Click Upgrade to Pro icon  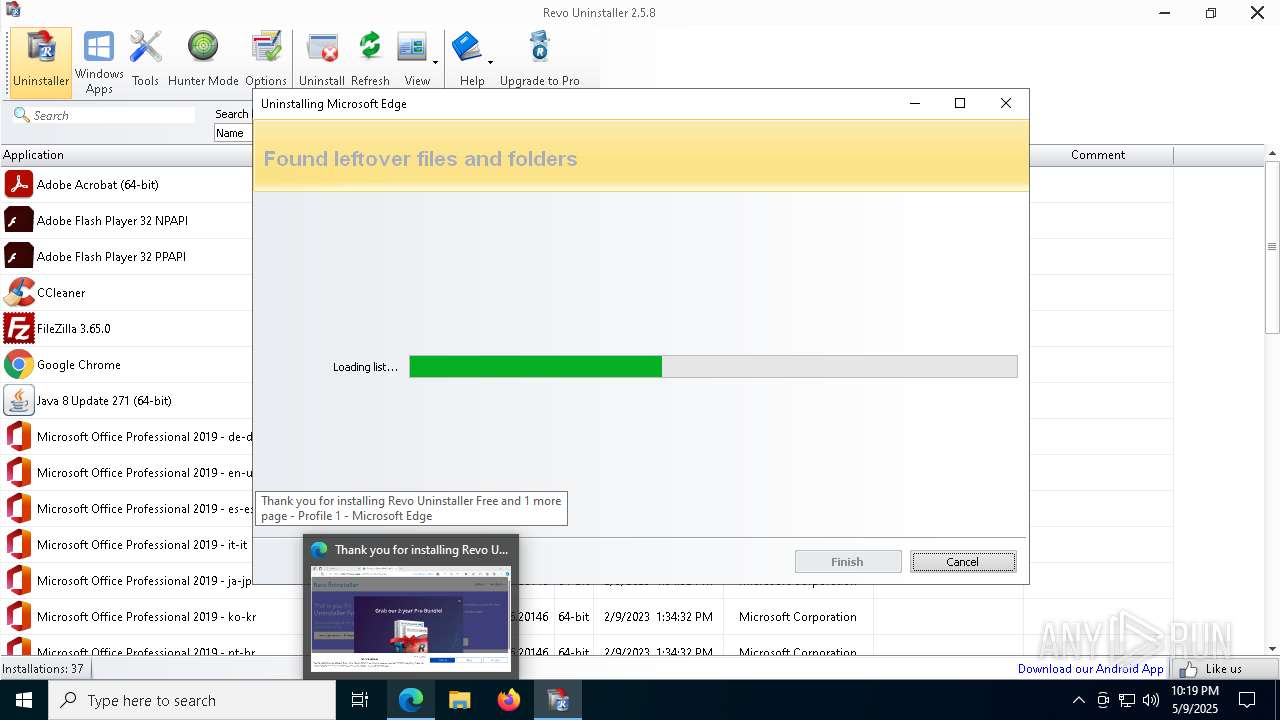click(x=539, y=60)
